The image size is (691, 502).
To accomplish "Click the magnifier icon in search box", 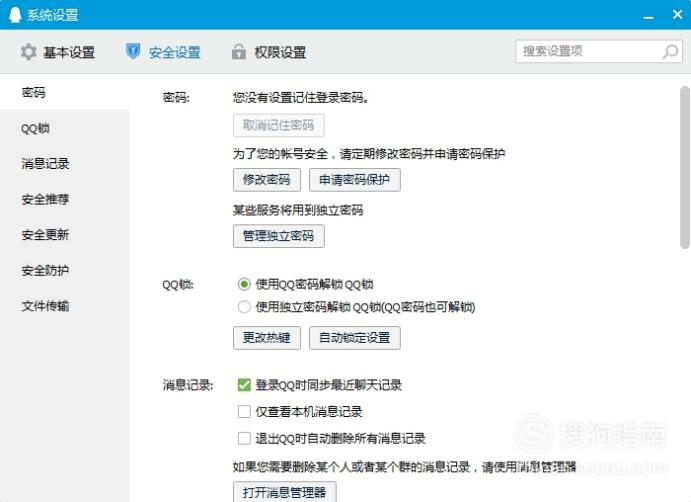I will pos(670,52).
